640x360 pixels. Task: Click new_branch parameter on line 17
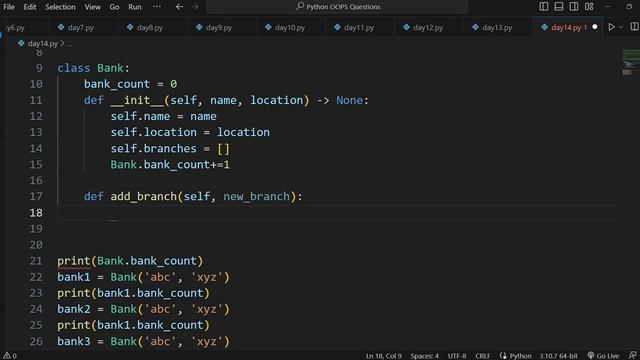(x=256, y=196)
